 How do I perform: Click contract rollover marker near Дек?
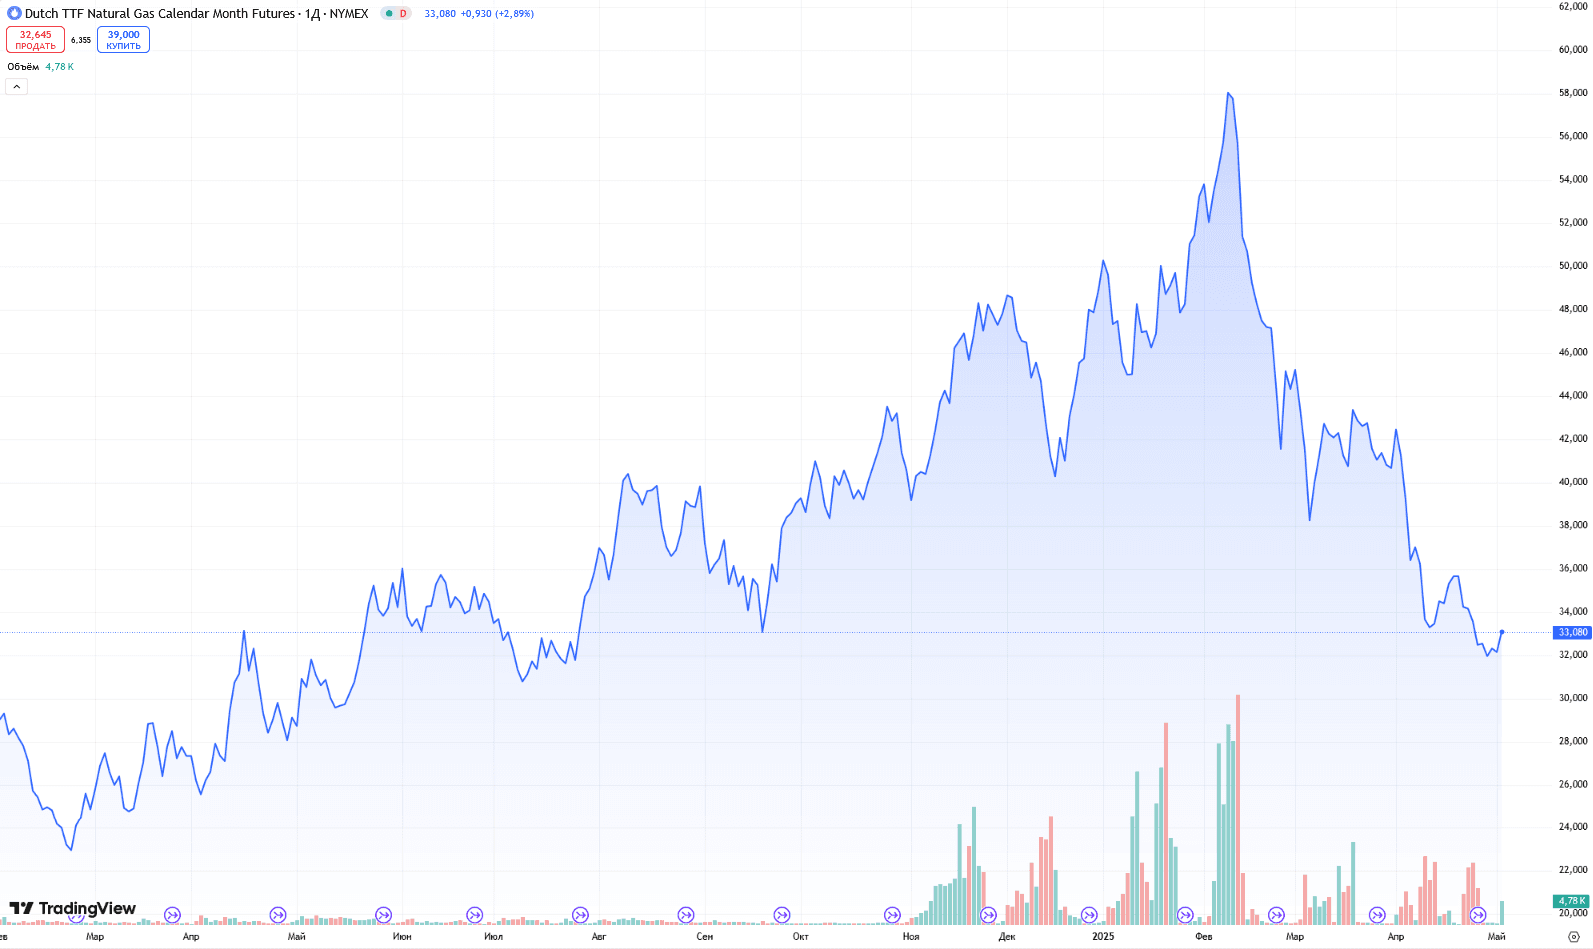coord(988,915)
